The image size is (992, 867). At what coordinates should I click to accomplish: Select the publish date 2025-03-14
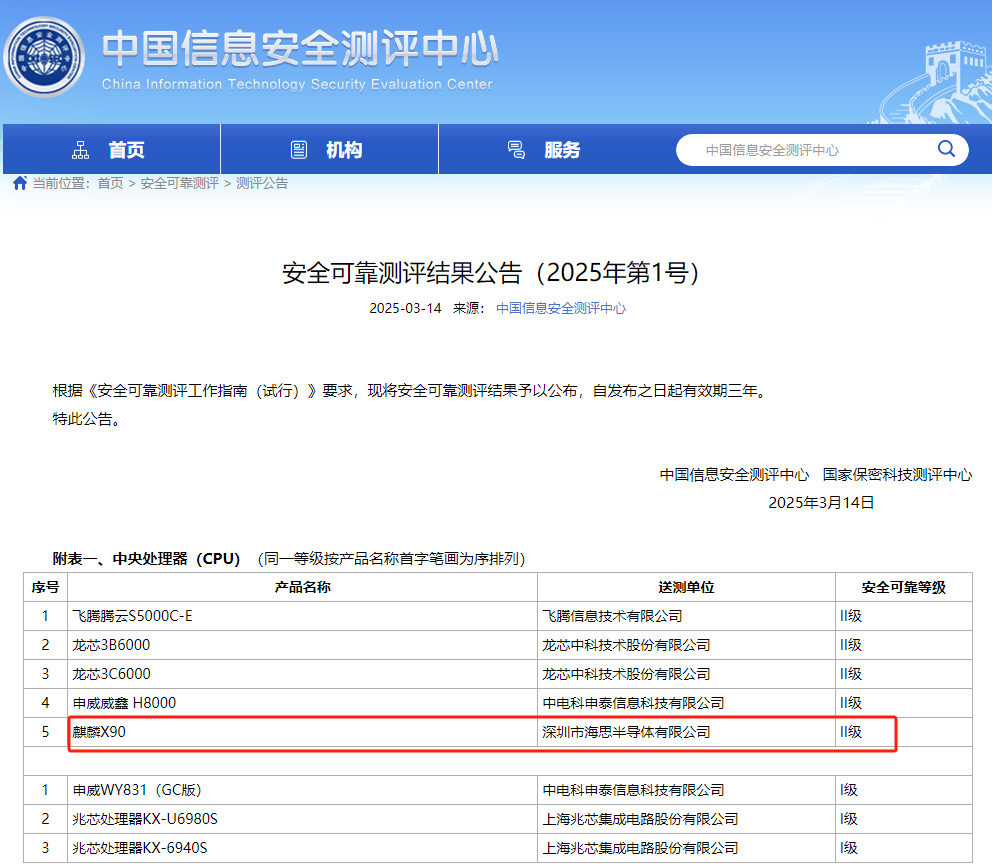(406, 308)
